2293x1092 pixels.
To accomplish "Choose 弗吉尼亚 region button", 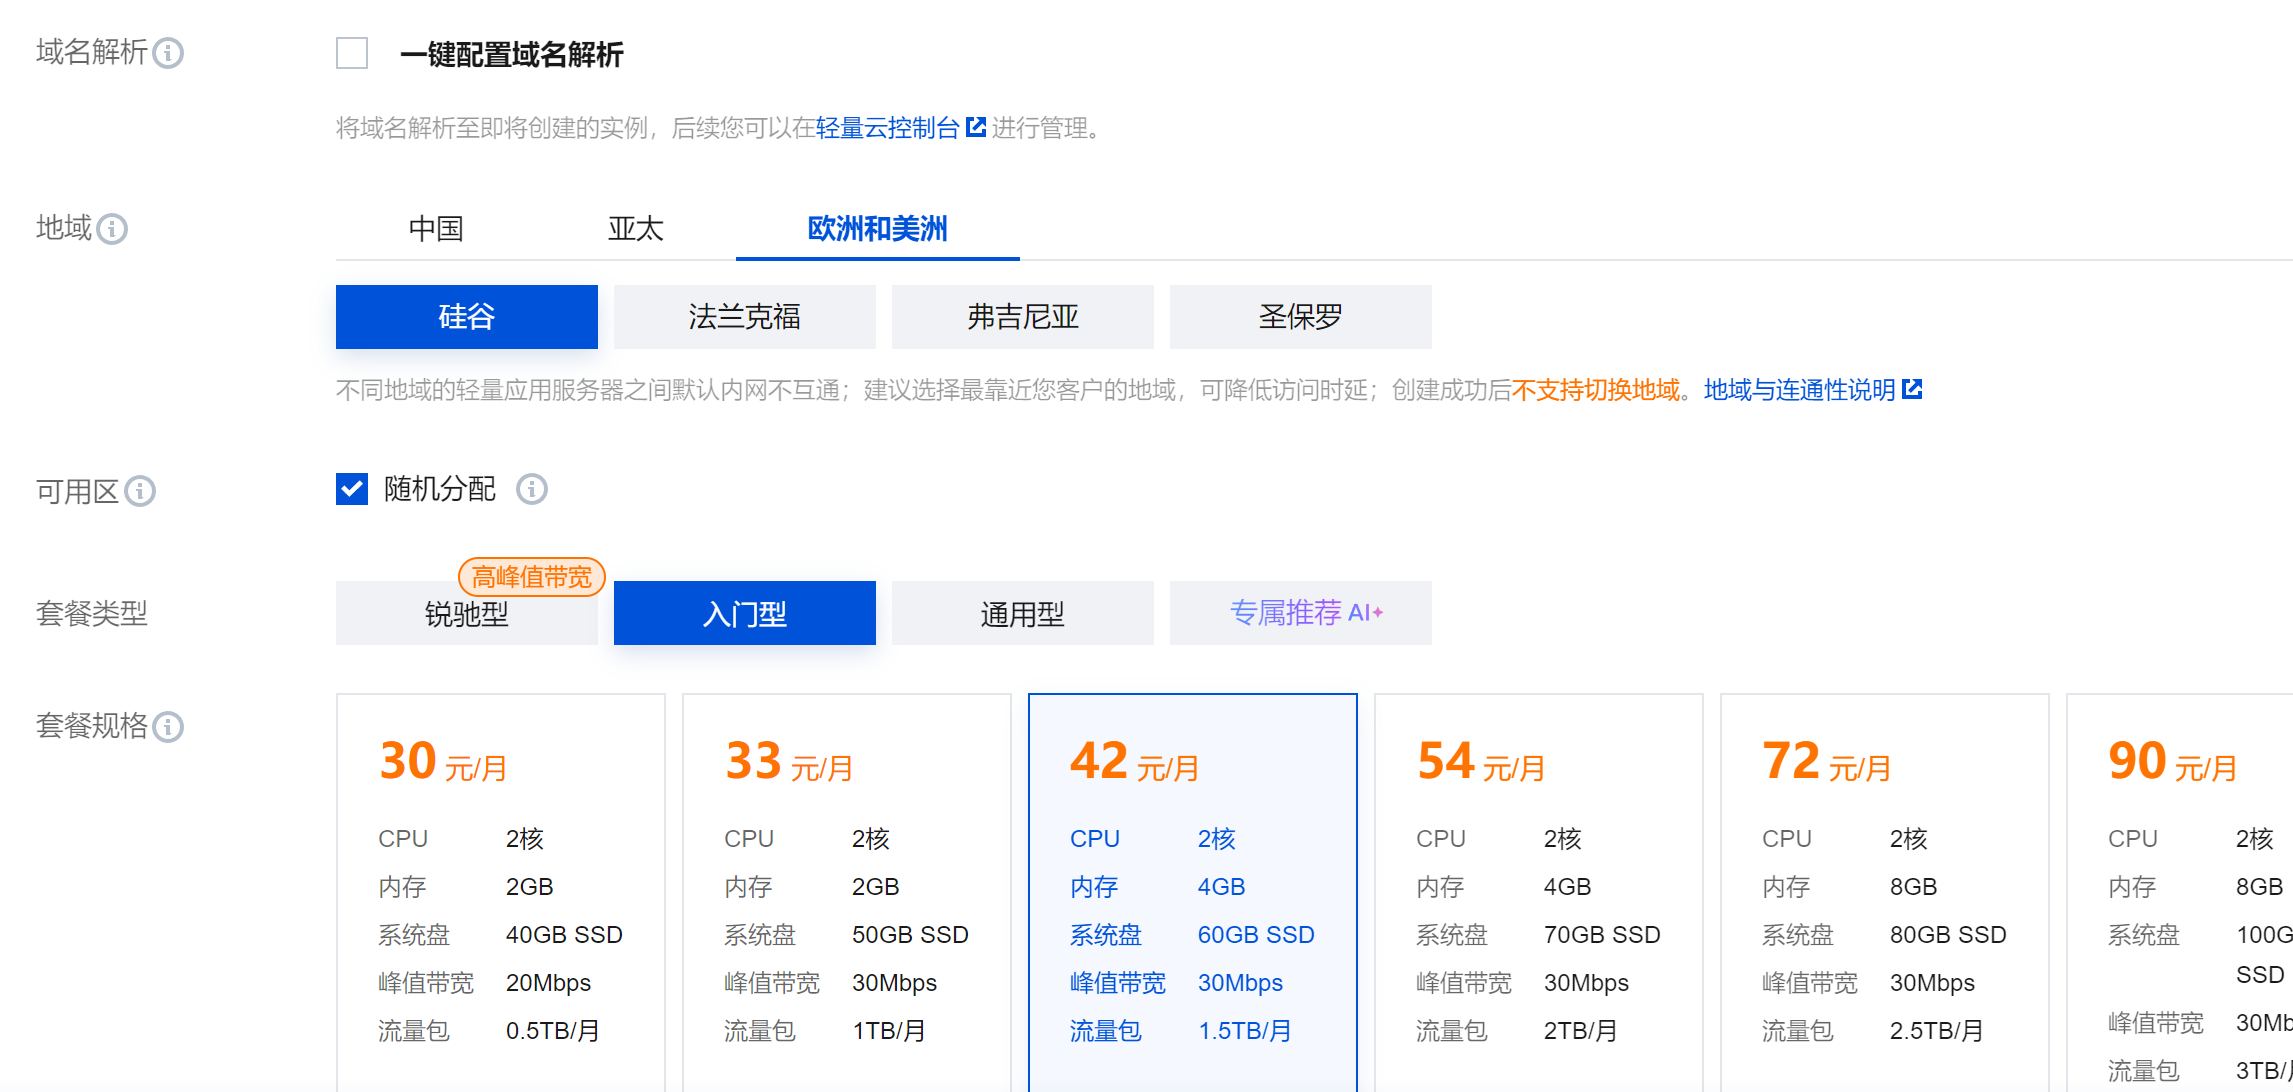I will [x=1022, y=317].
